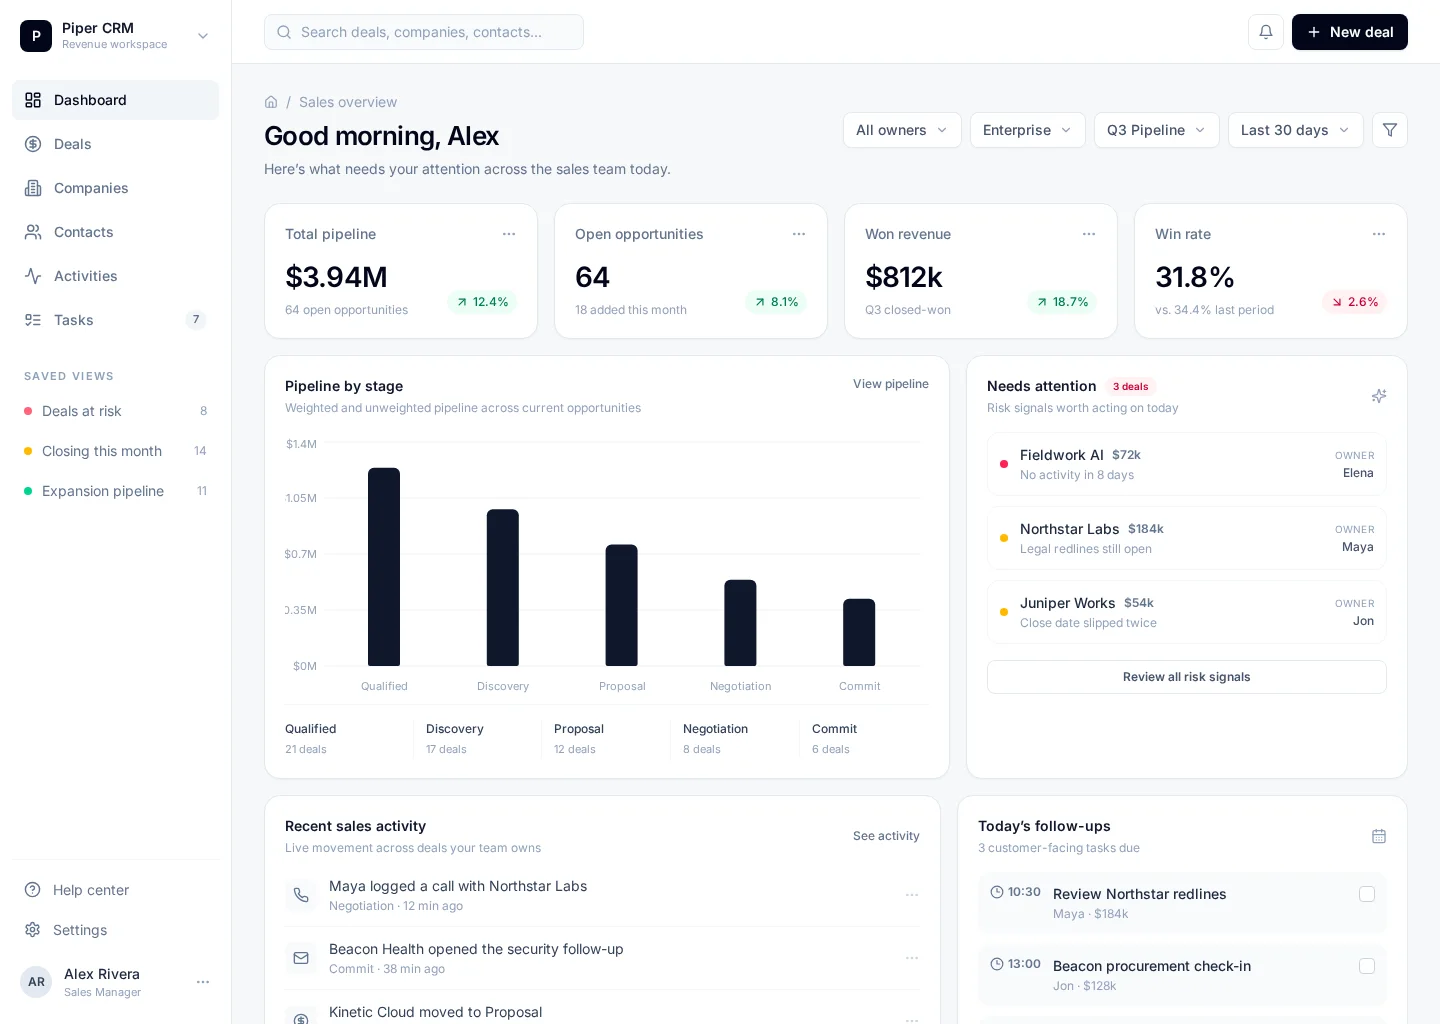Navigate to Contacts page

(x=115, y=232)
